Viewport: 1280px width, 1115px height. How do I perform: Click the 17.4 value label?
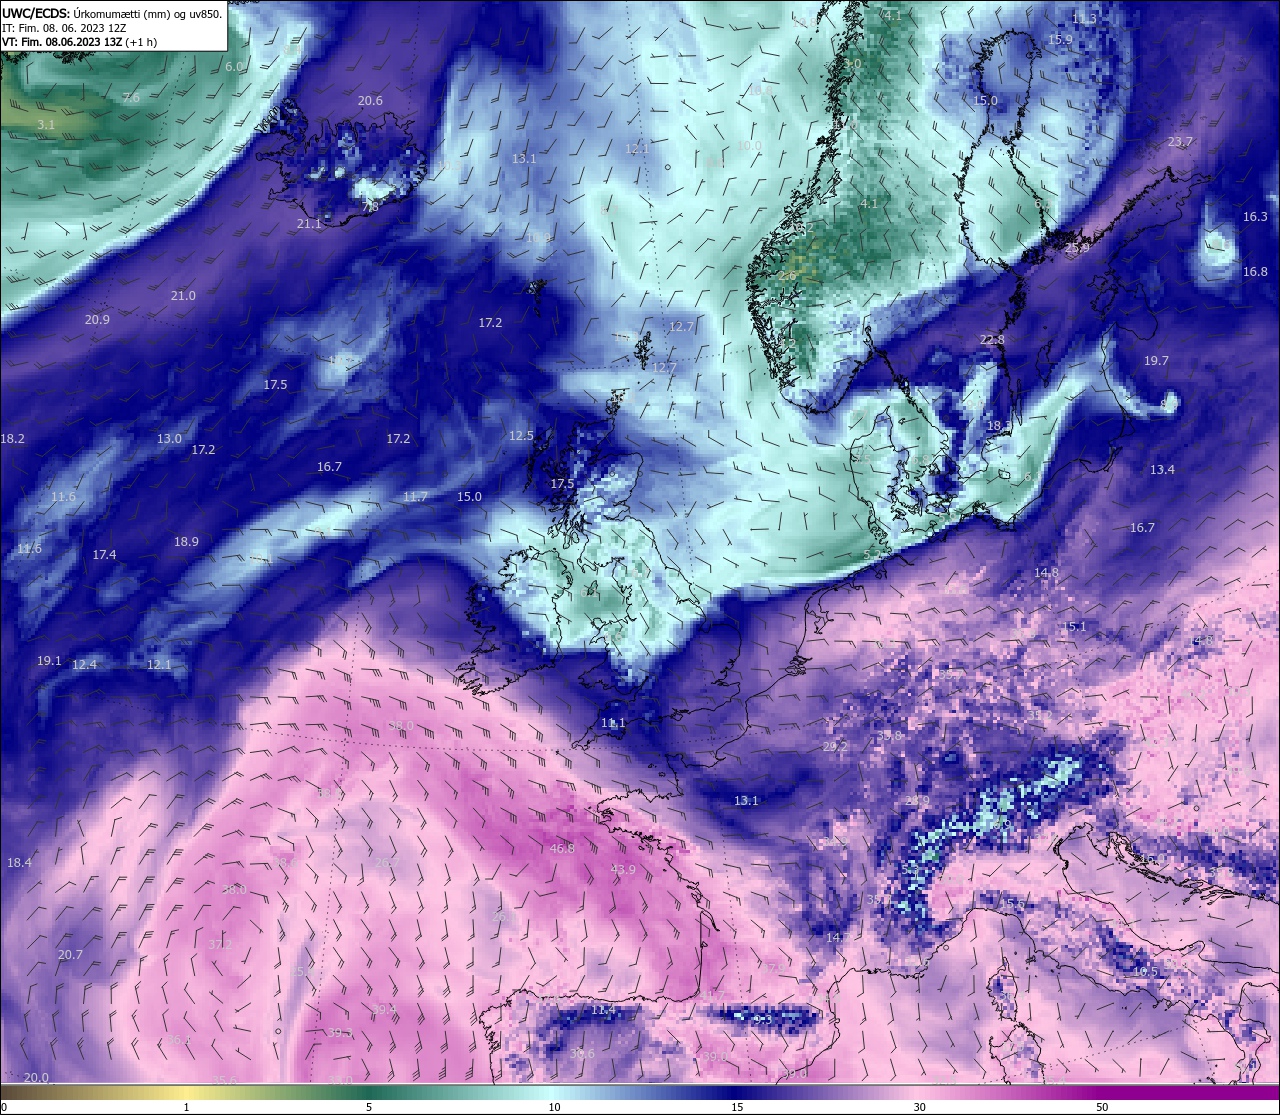104,554
